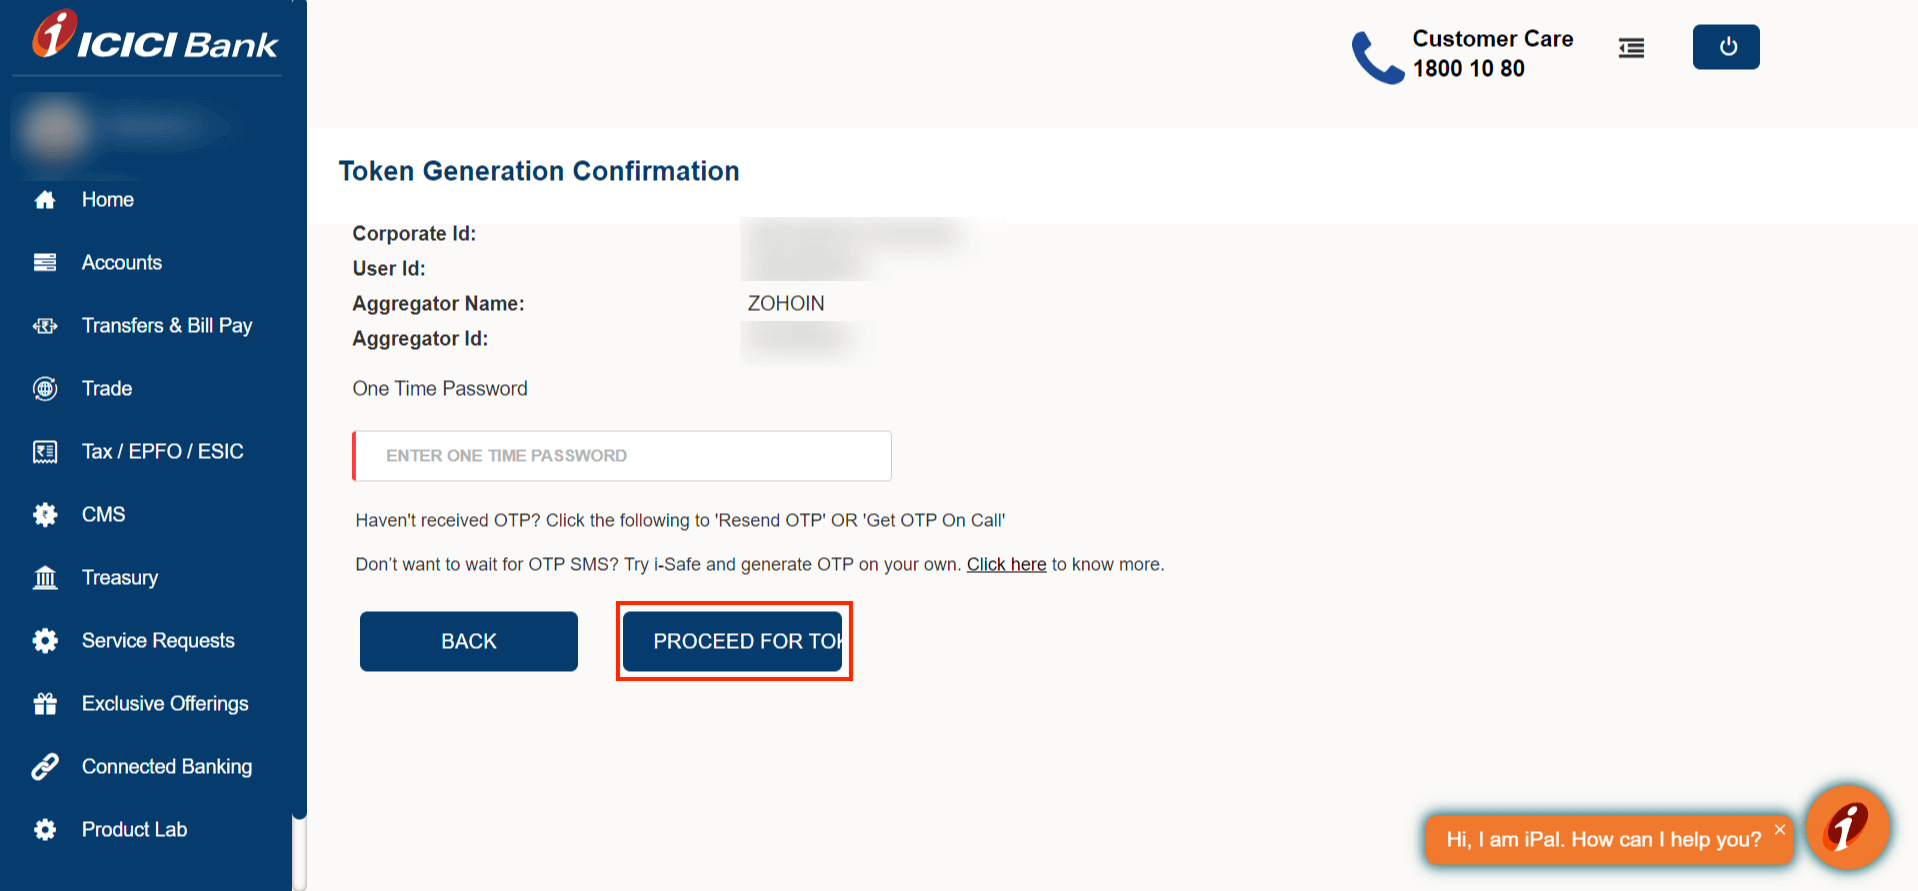The height and width of the screenshot is (891, 1918).
Task: Click the Exclusive Offerings gift icon
Action: (x=45, y=704)
